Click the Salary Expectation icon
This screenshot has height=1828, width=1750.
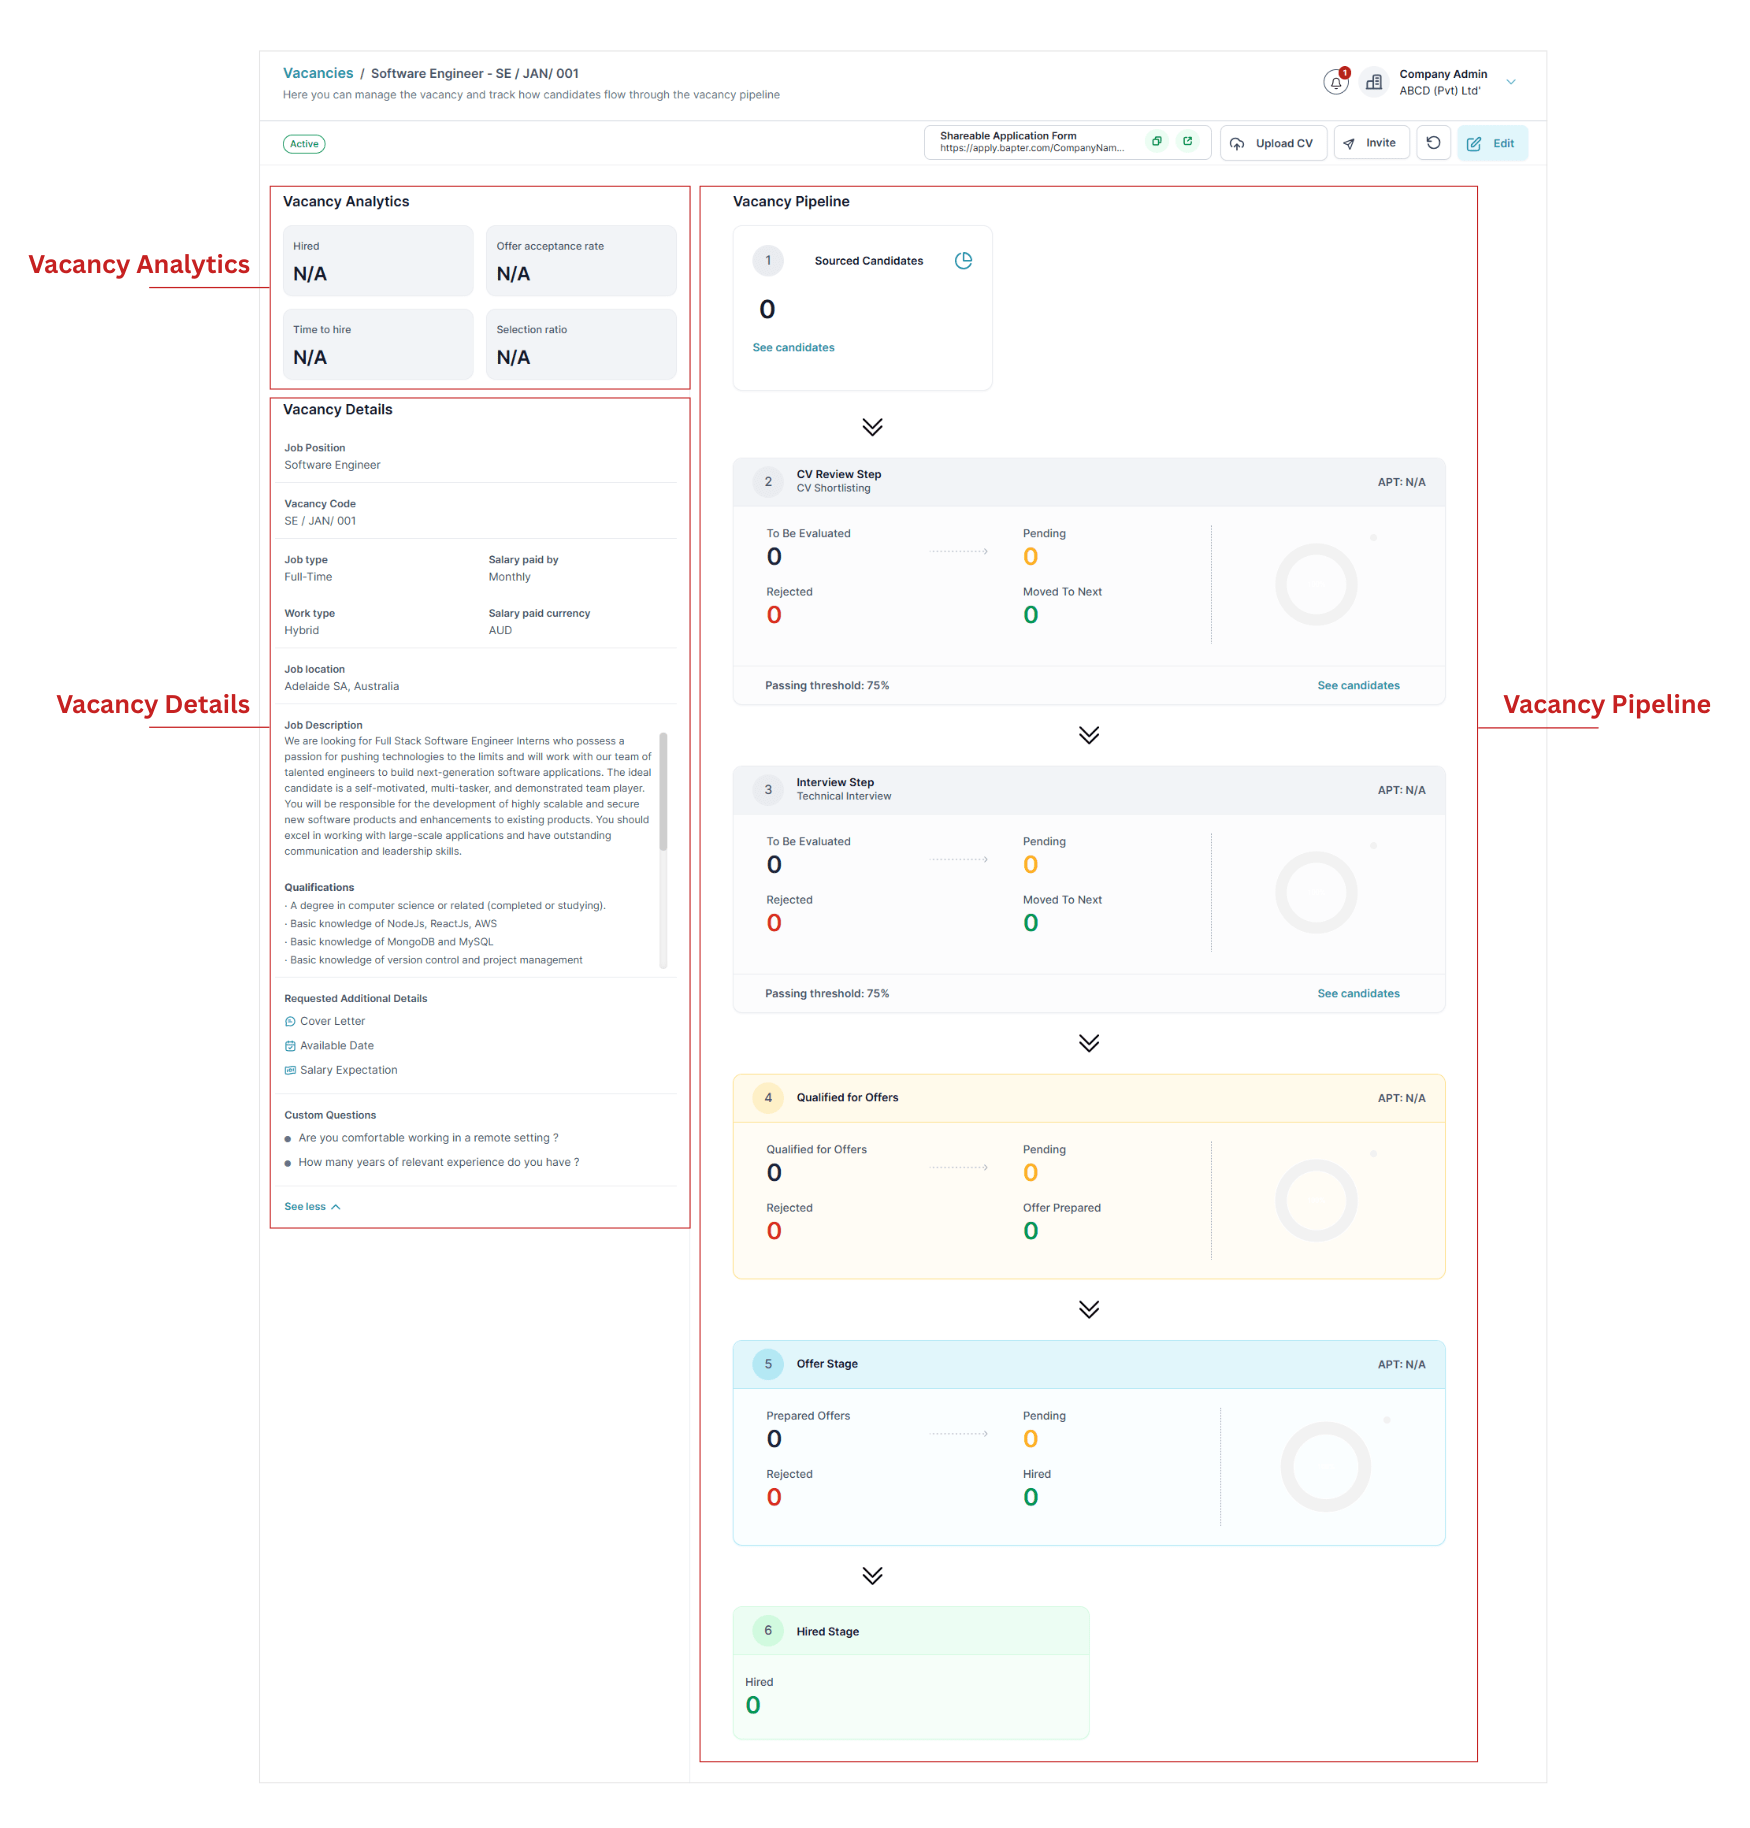(290, 1070)
